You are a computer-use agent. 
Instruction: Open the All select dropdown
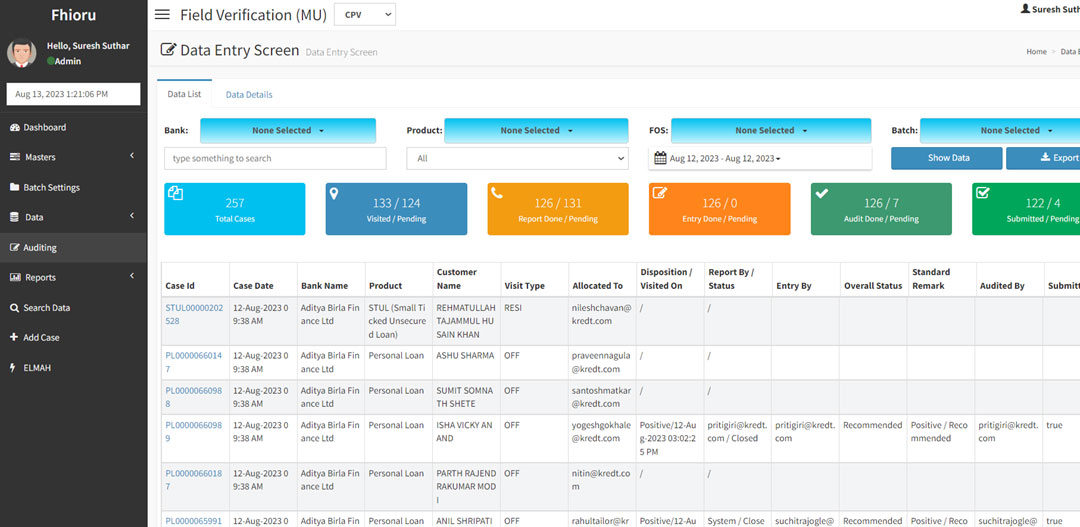(517, 158)
